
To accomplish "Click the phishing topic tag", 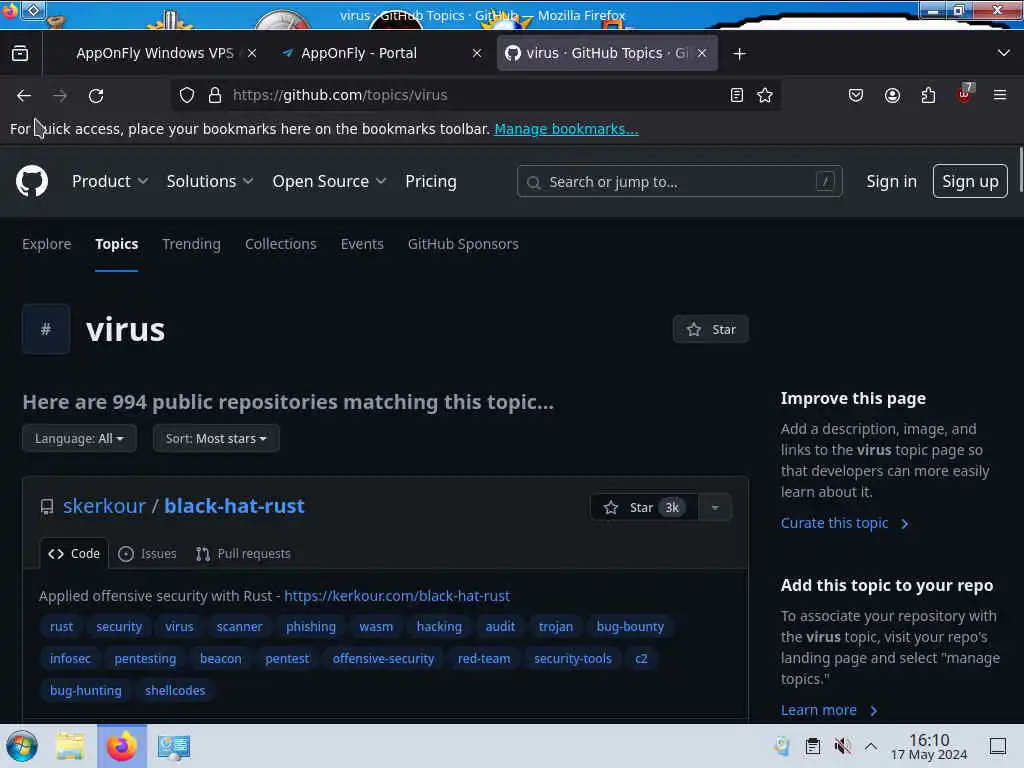I will click(311, 627).
